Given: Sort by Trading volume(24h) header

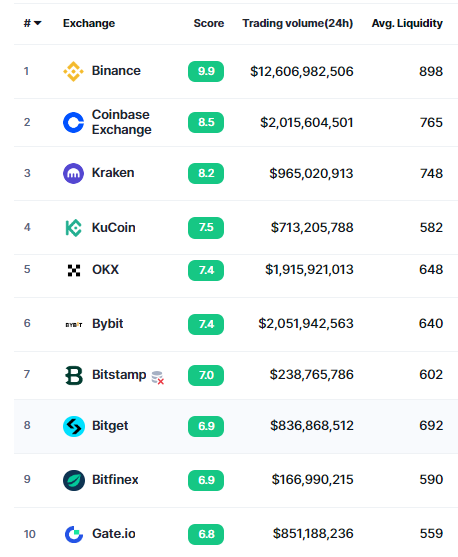Looking at the screenshot, I should [x=298, y=23].
